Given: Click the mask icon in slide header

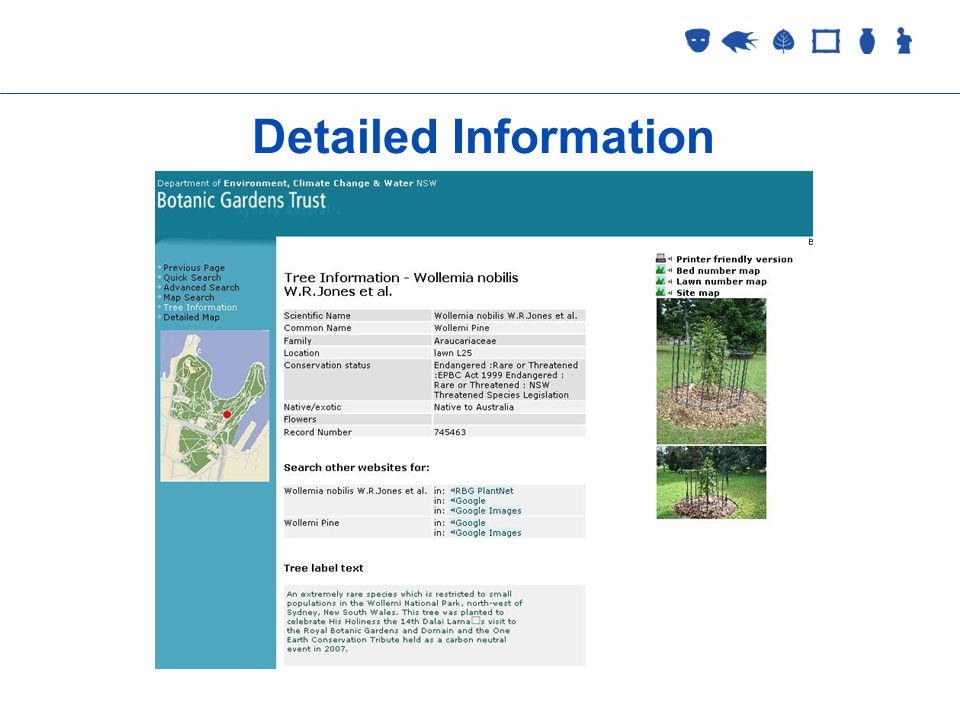Looking at the screenshot, I should pyautogui.click(x=697, y=41).
